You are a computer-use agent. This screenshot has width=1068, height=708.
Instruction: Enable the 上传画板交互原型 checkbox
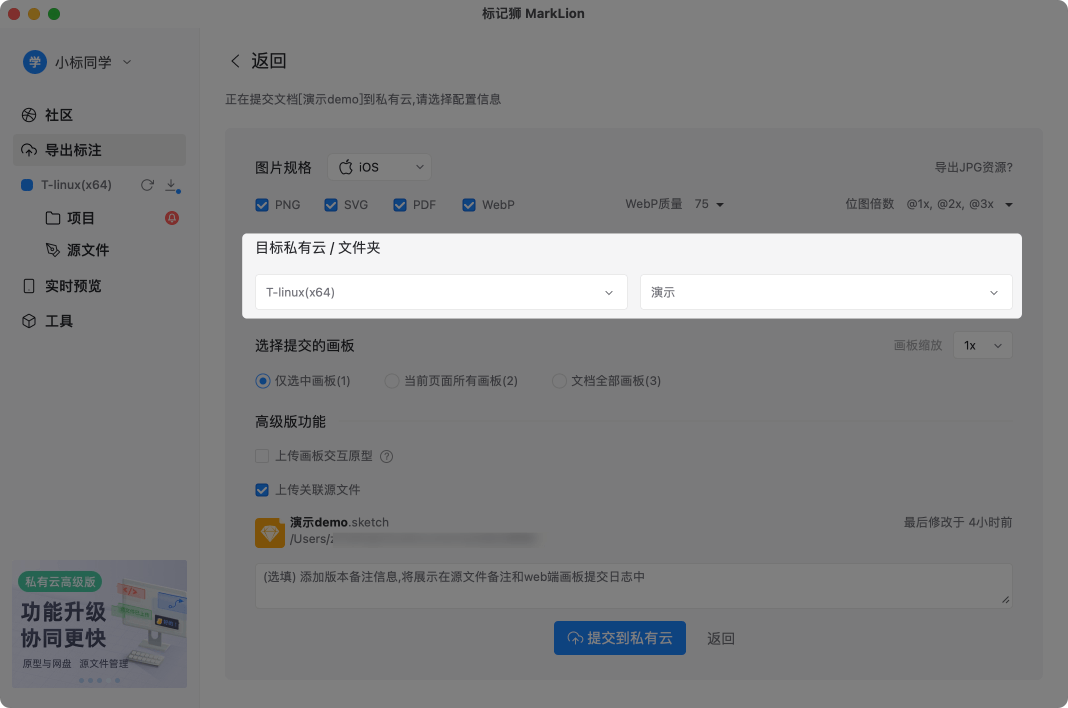262,456
